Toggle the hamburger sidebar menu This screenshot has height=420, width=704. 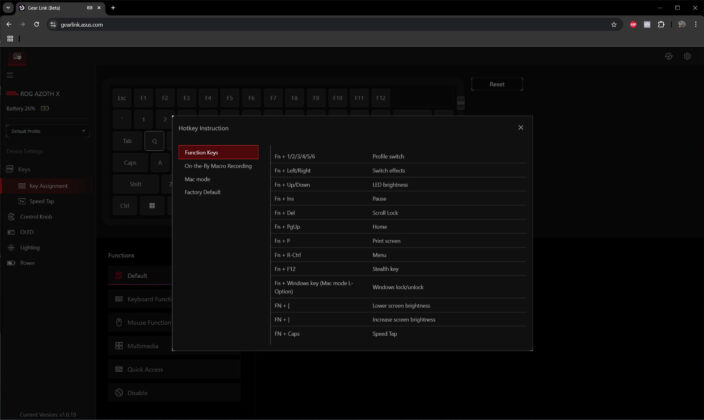[10, 75]
